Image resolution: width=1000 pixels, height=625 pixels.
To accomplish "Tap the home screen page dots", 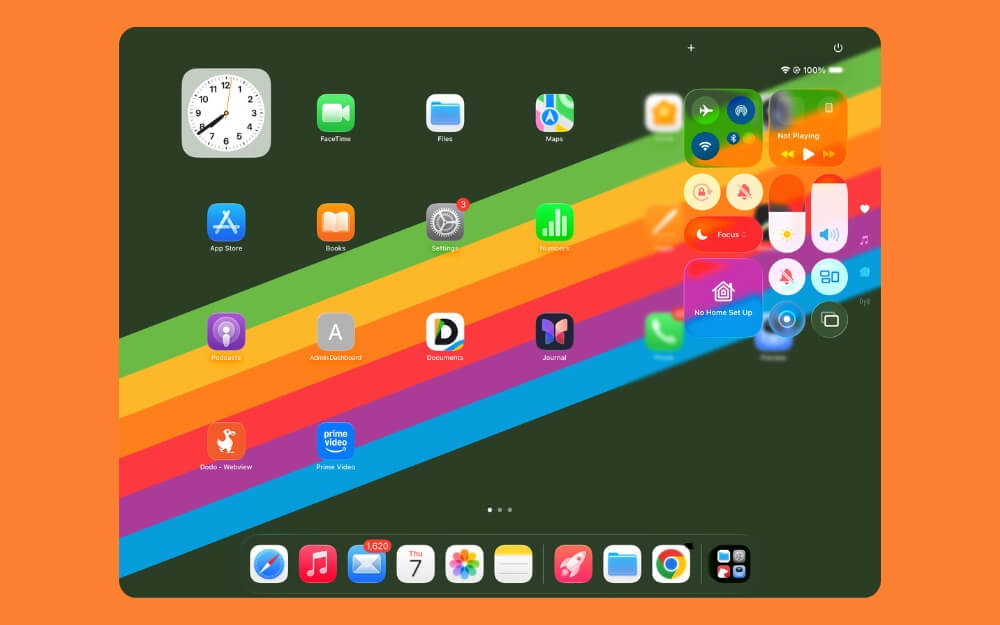I will point(499,510).
